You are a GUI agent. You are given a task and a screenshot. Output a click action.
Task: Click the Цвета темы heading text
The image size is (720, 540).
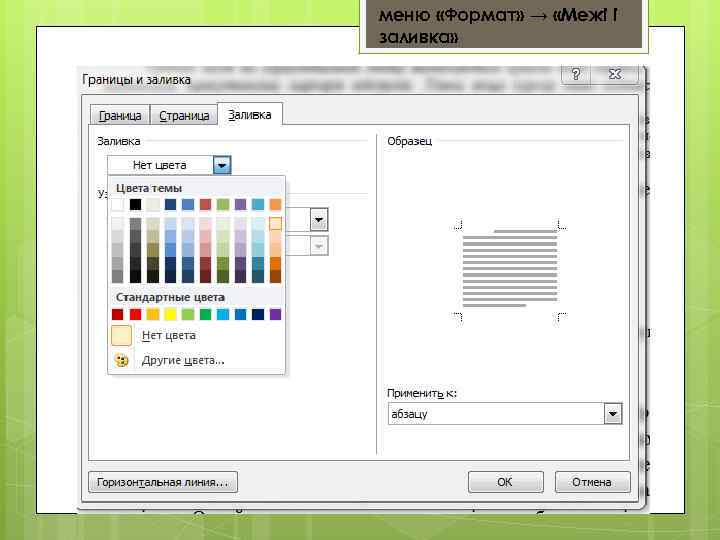(x=149, y=188)
